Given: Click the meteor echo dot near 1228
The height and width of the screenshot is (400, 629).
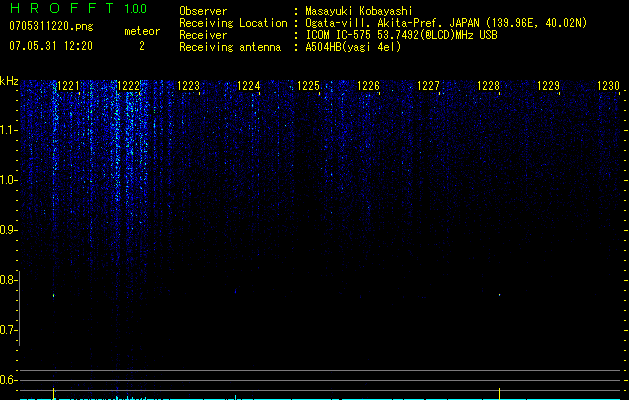Looking at the screenshot, I should (x=499, y=295).
